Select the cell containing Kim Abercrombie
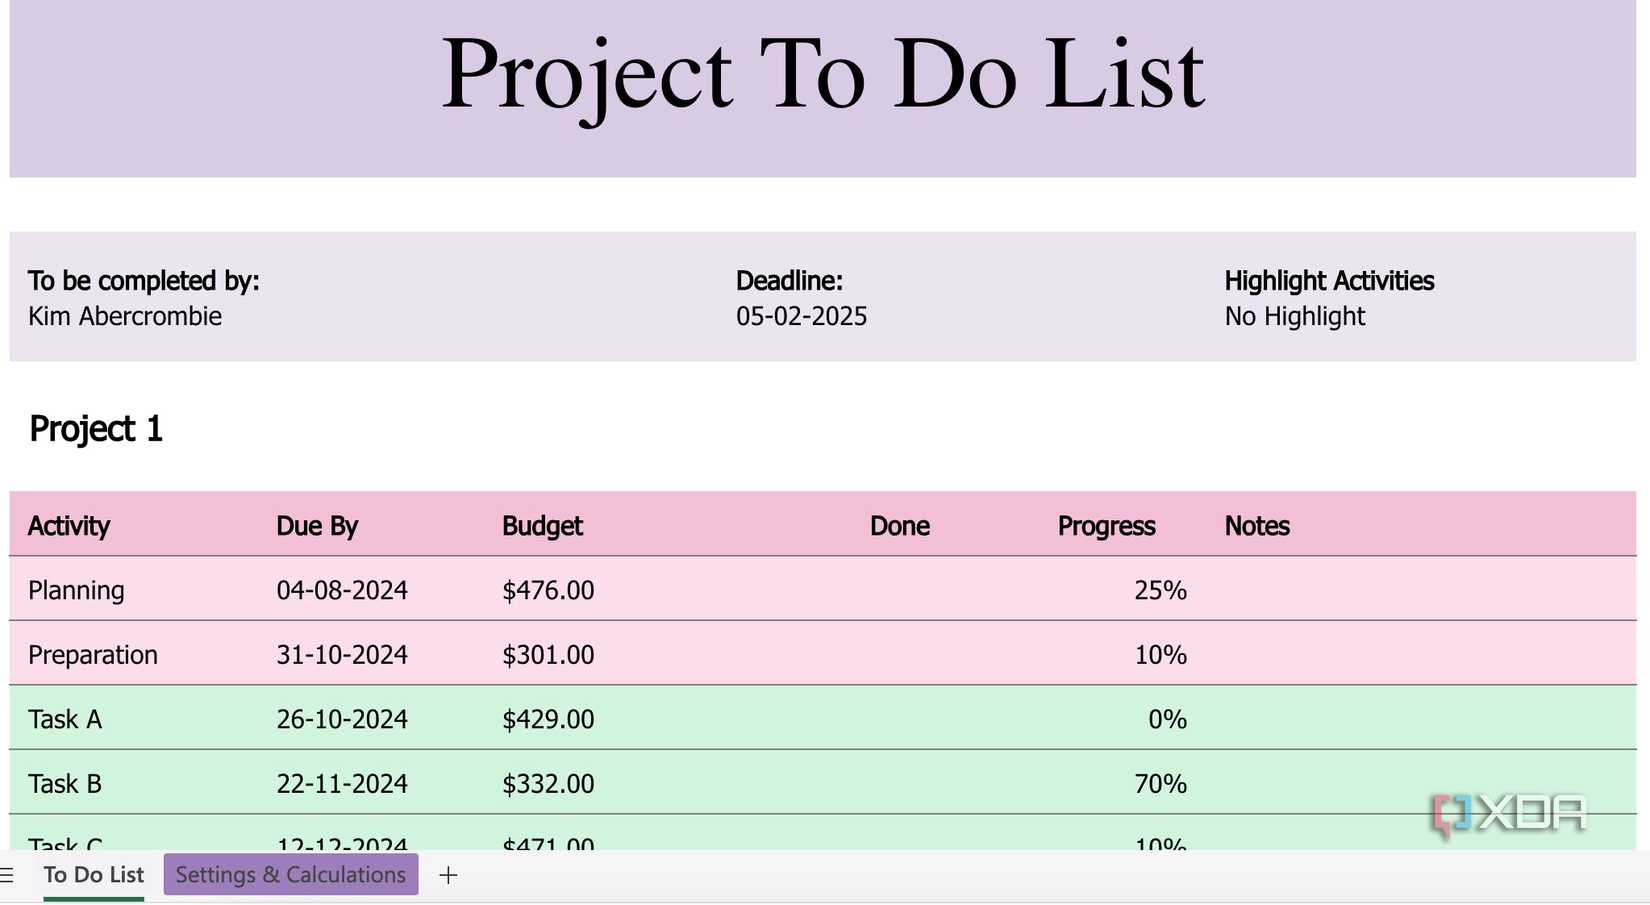 [125, 316]
